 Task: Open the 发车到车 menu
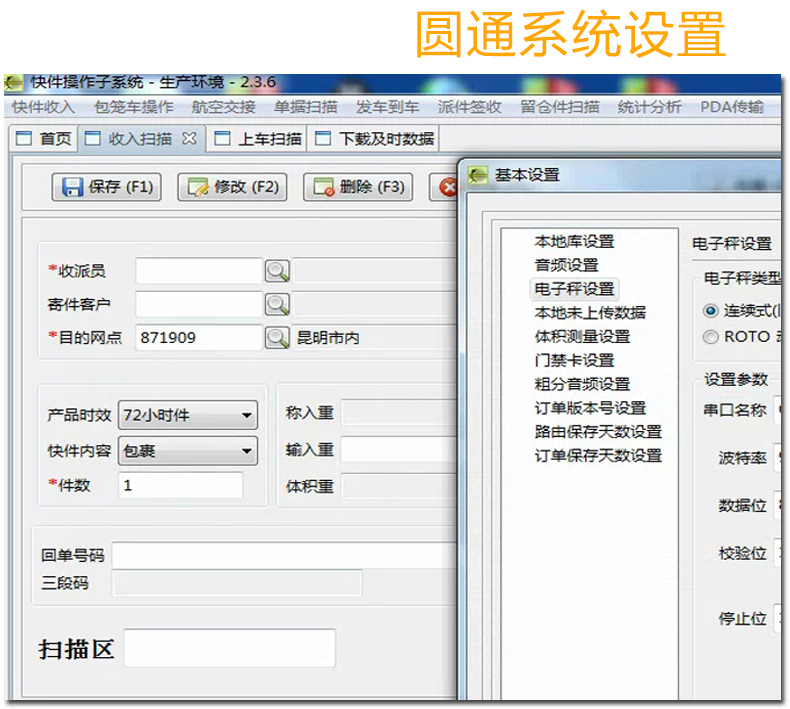(387, 107)
